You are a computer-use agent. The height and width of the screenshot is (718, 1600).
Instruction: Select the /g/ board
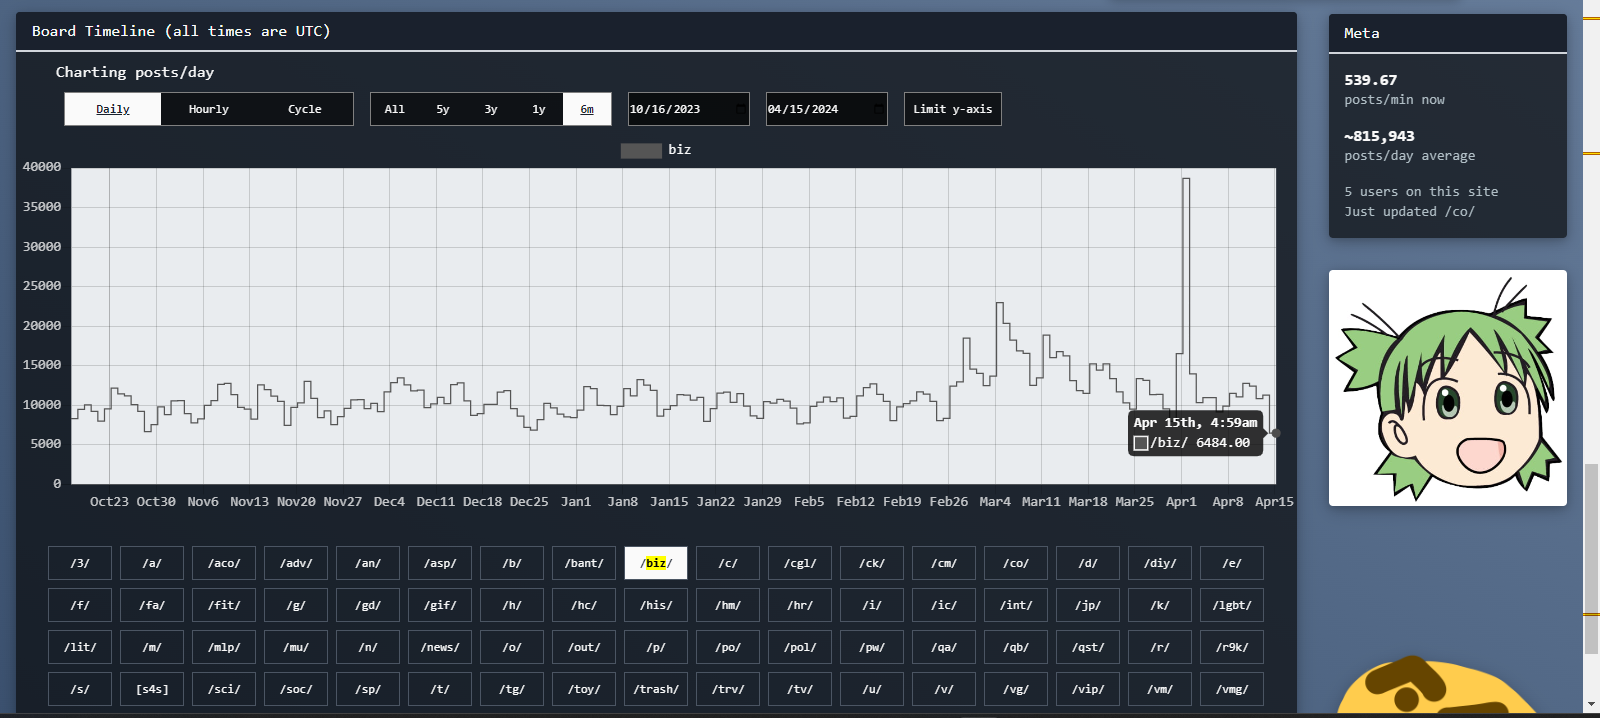tap(296, 605)
